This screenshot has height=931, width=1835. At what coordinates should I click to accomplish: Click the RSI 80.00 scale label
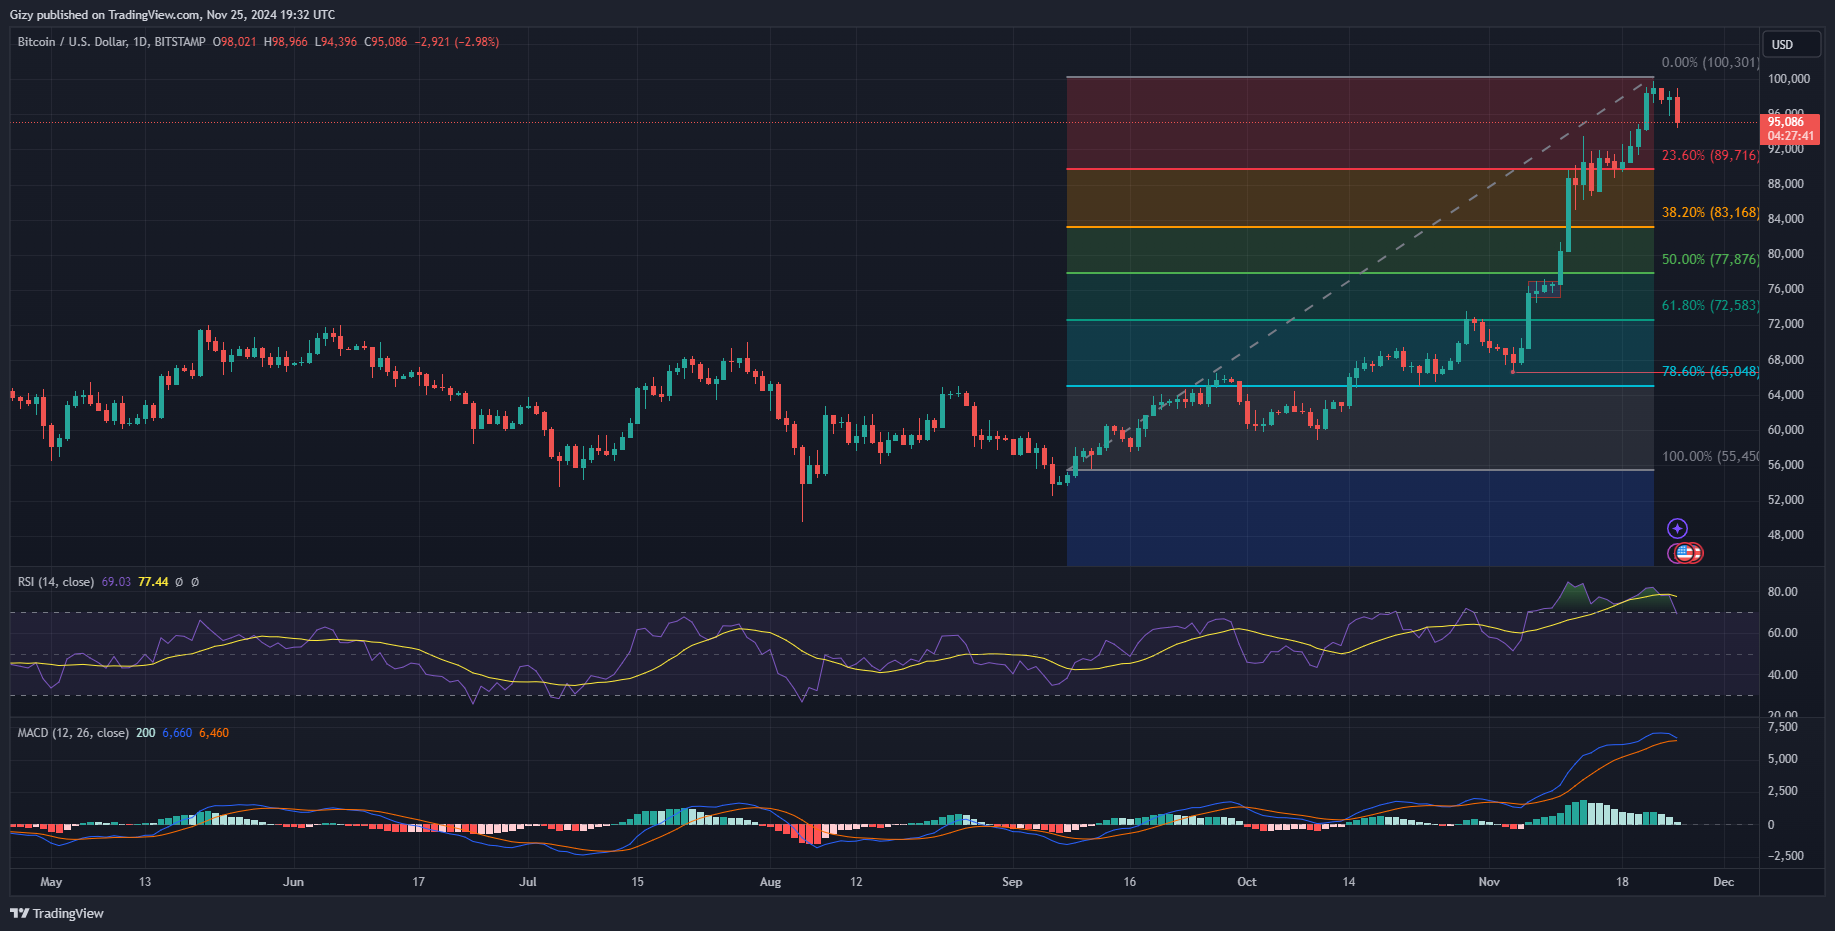tap(1783, 592)
